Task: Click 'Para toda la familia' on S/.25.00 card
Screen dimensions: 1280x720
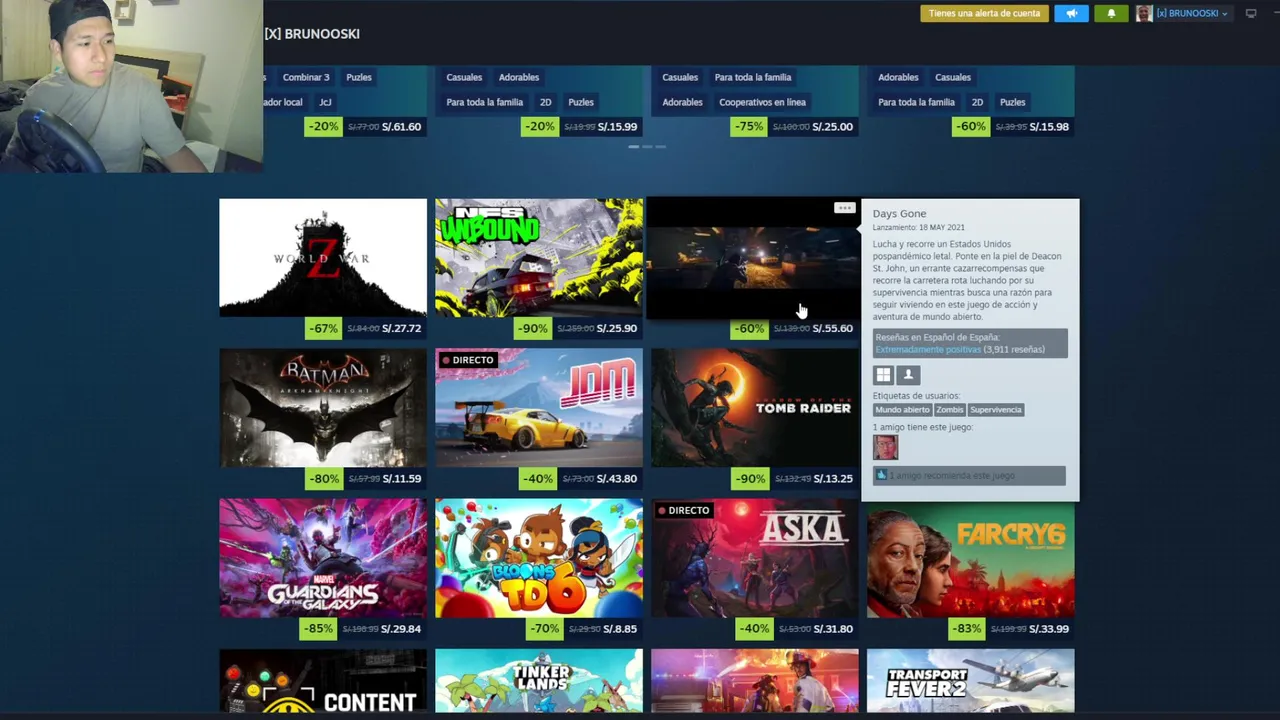Action: [x=753, y=77]
